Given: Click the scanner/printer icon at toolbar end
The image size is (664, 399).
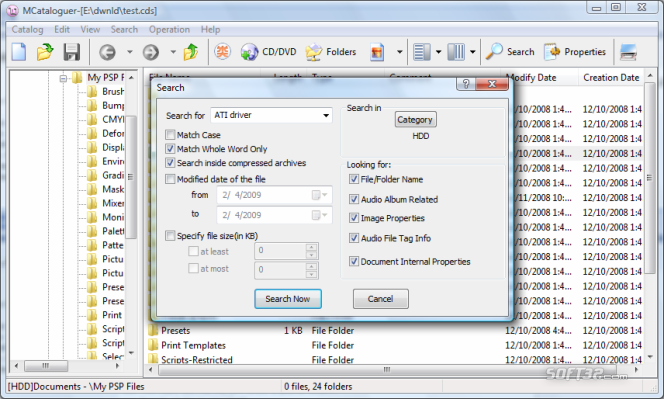Looking at the screenshot, I should tap(628, 52).
